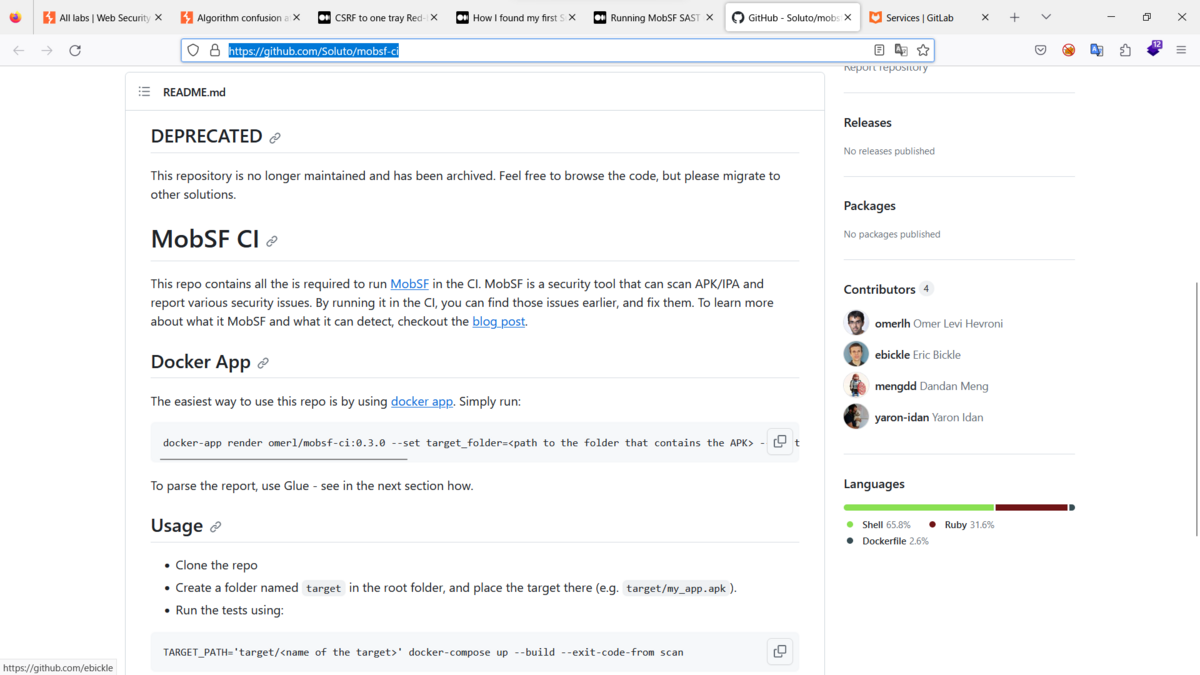Click the ad-blocker extension icon
Viewport: 1200px width, 675px height.
(1068, 50)
